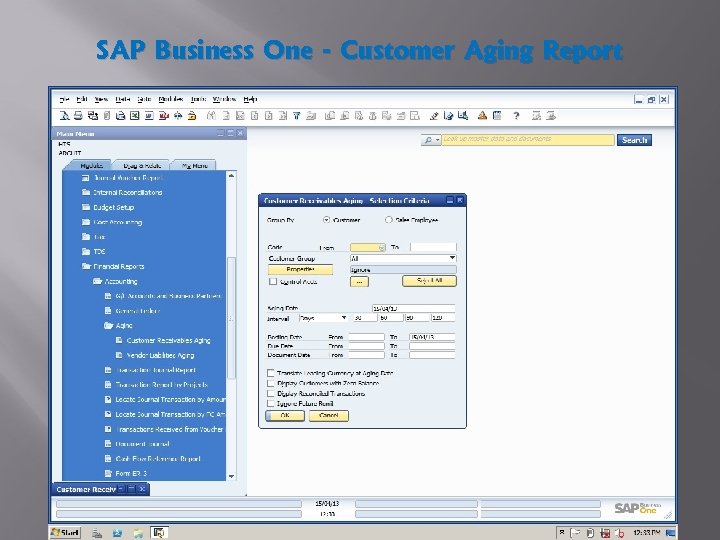Click the Main Menu vertical scrollbar
The height and width of the screenshot is (540, 720).
point(231,317)
